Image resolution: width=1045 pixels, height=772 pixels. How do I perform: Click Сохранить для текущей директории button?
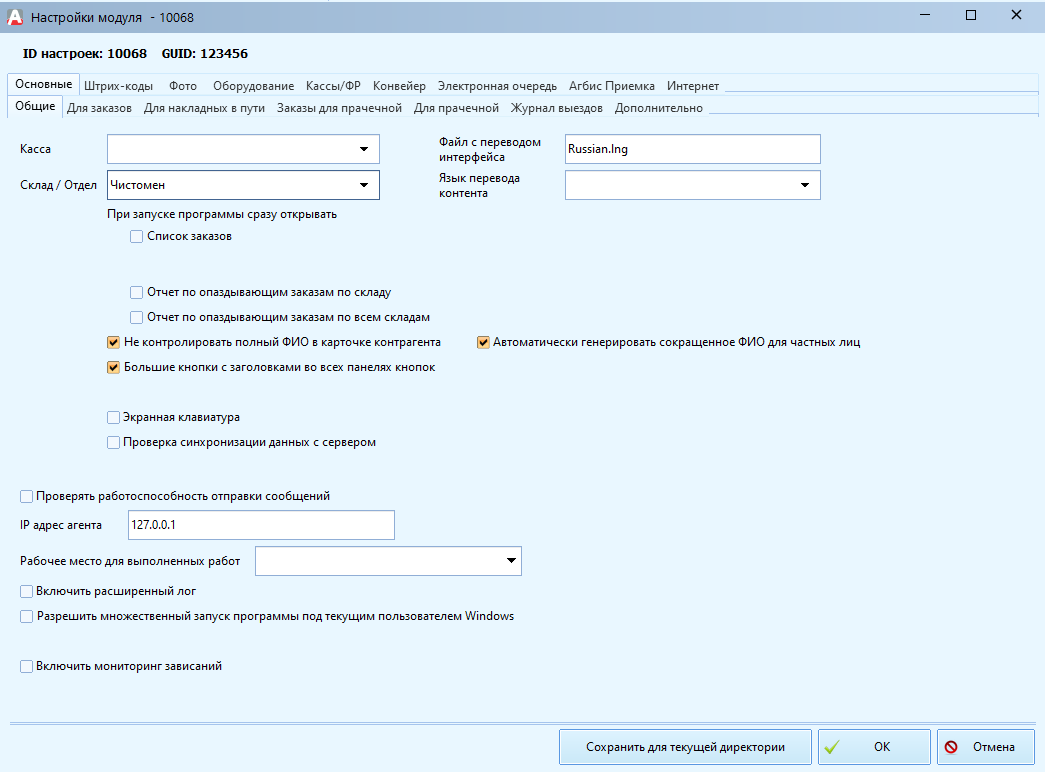click(x=685, y=747)
